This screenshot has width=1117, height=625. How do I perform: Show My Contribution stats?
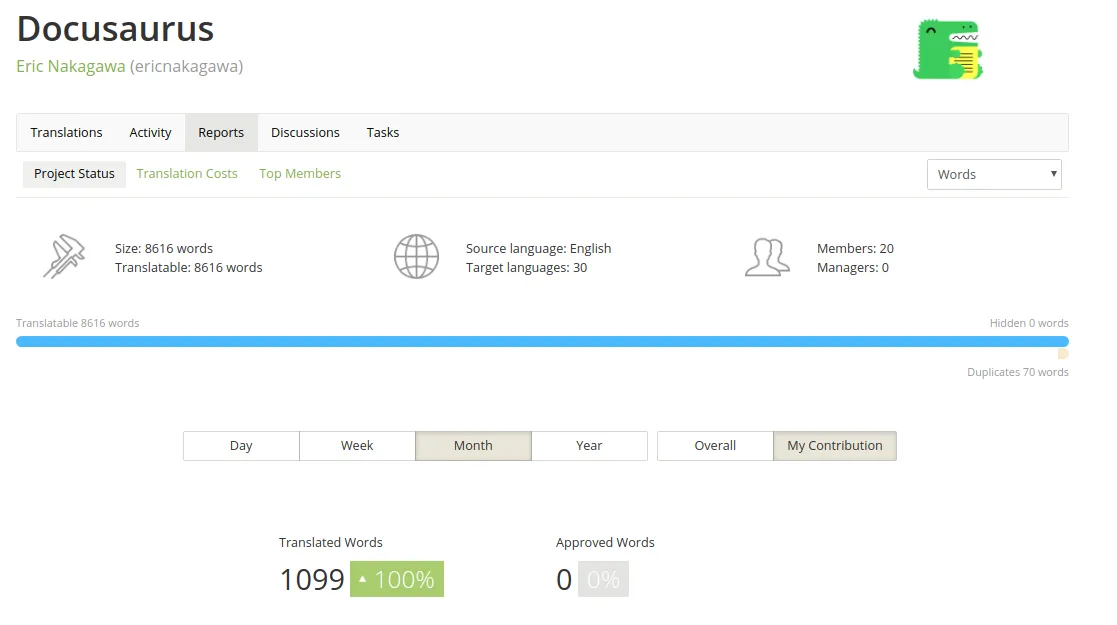tap(835, 445)
